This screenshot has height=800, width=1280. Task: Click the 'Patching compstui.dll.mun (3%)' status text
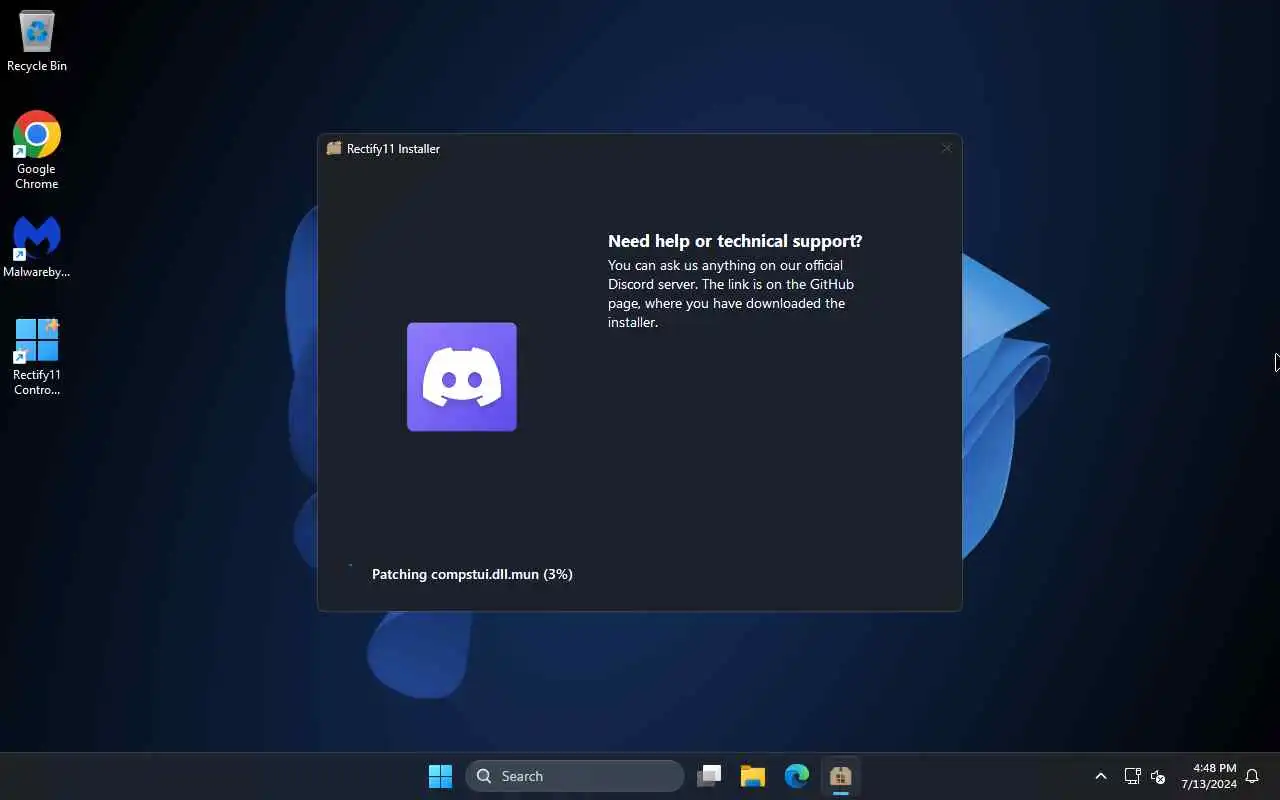tap(472, 574)
